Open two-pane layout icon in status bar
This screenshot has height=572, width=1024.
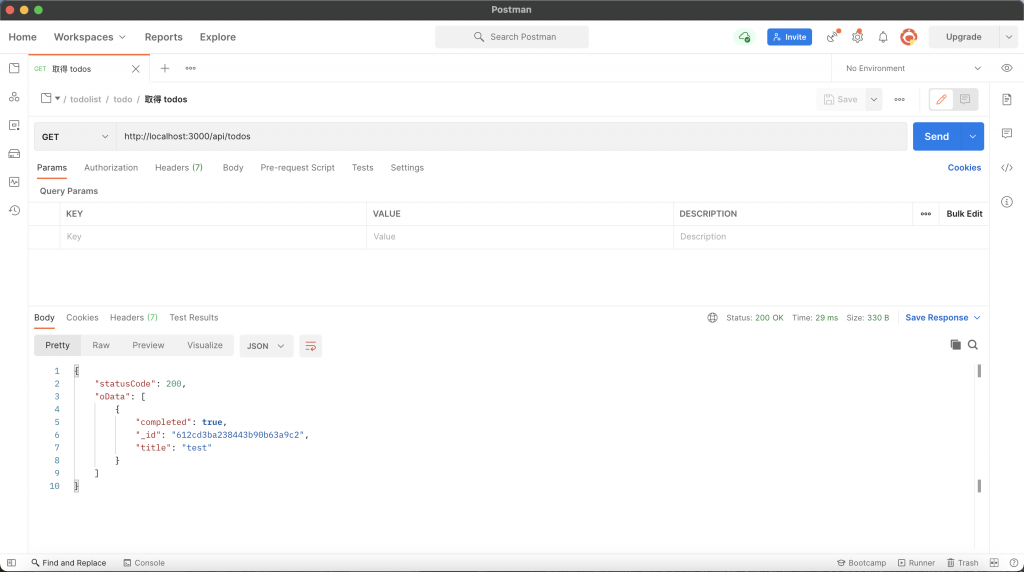[994, 563]
